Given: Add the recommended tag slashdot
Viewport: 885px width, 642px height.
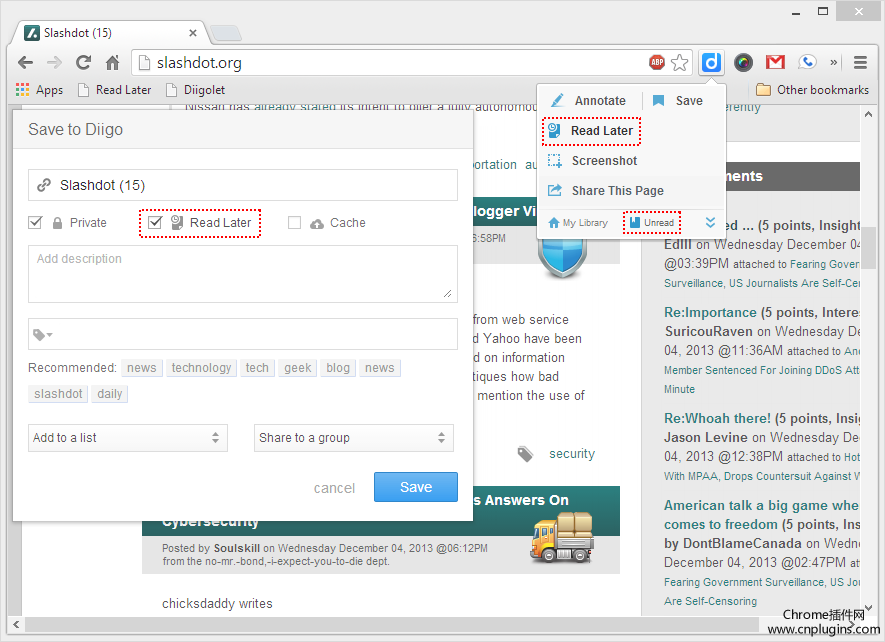Looking at the screenshot, I should (x=58, y=394).
